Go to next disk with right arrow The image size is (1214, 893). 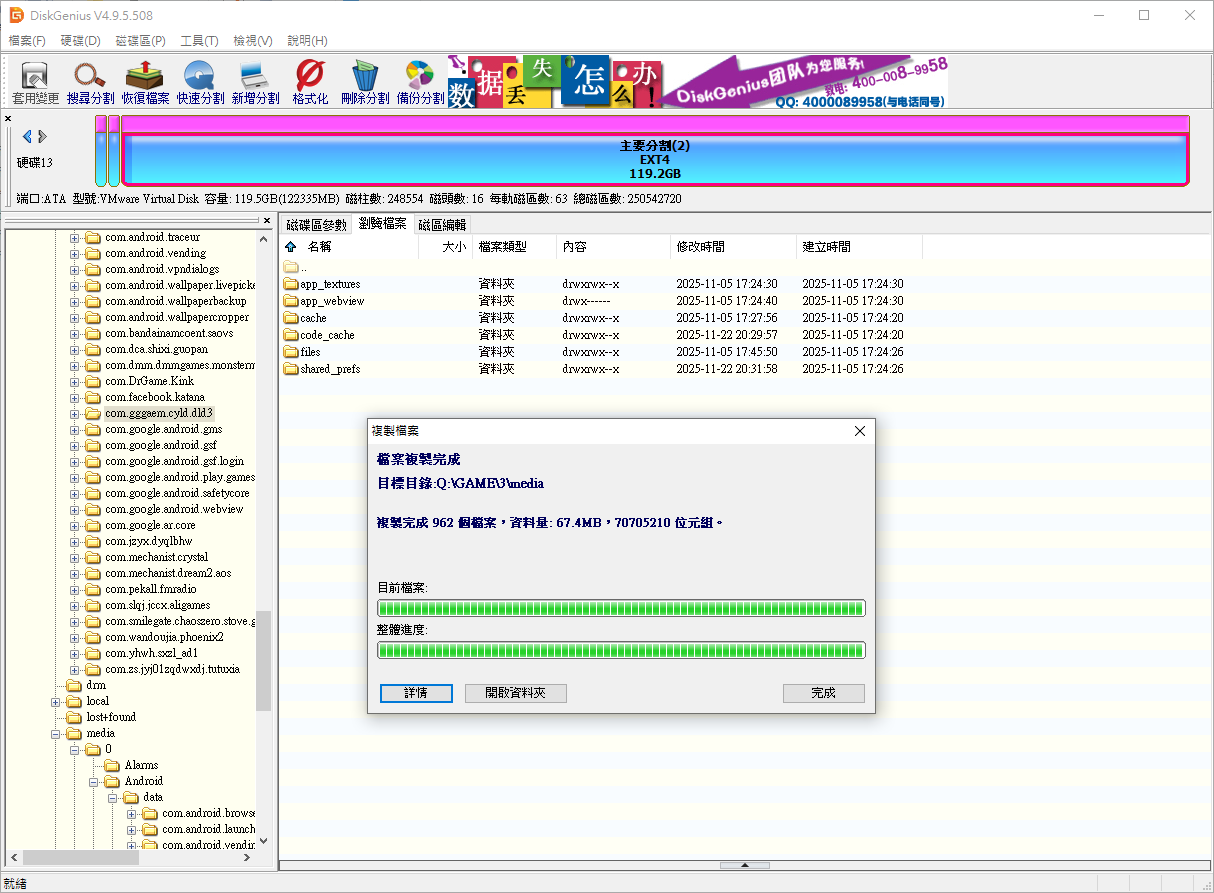click(x=42, y=136)
